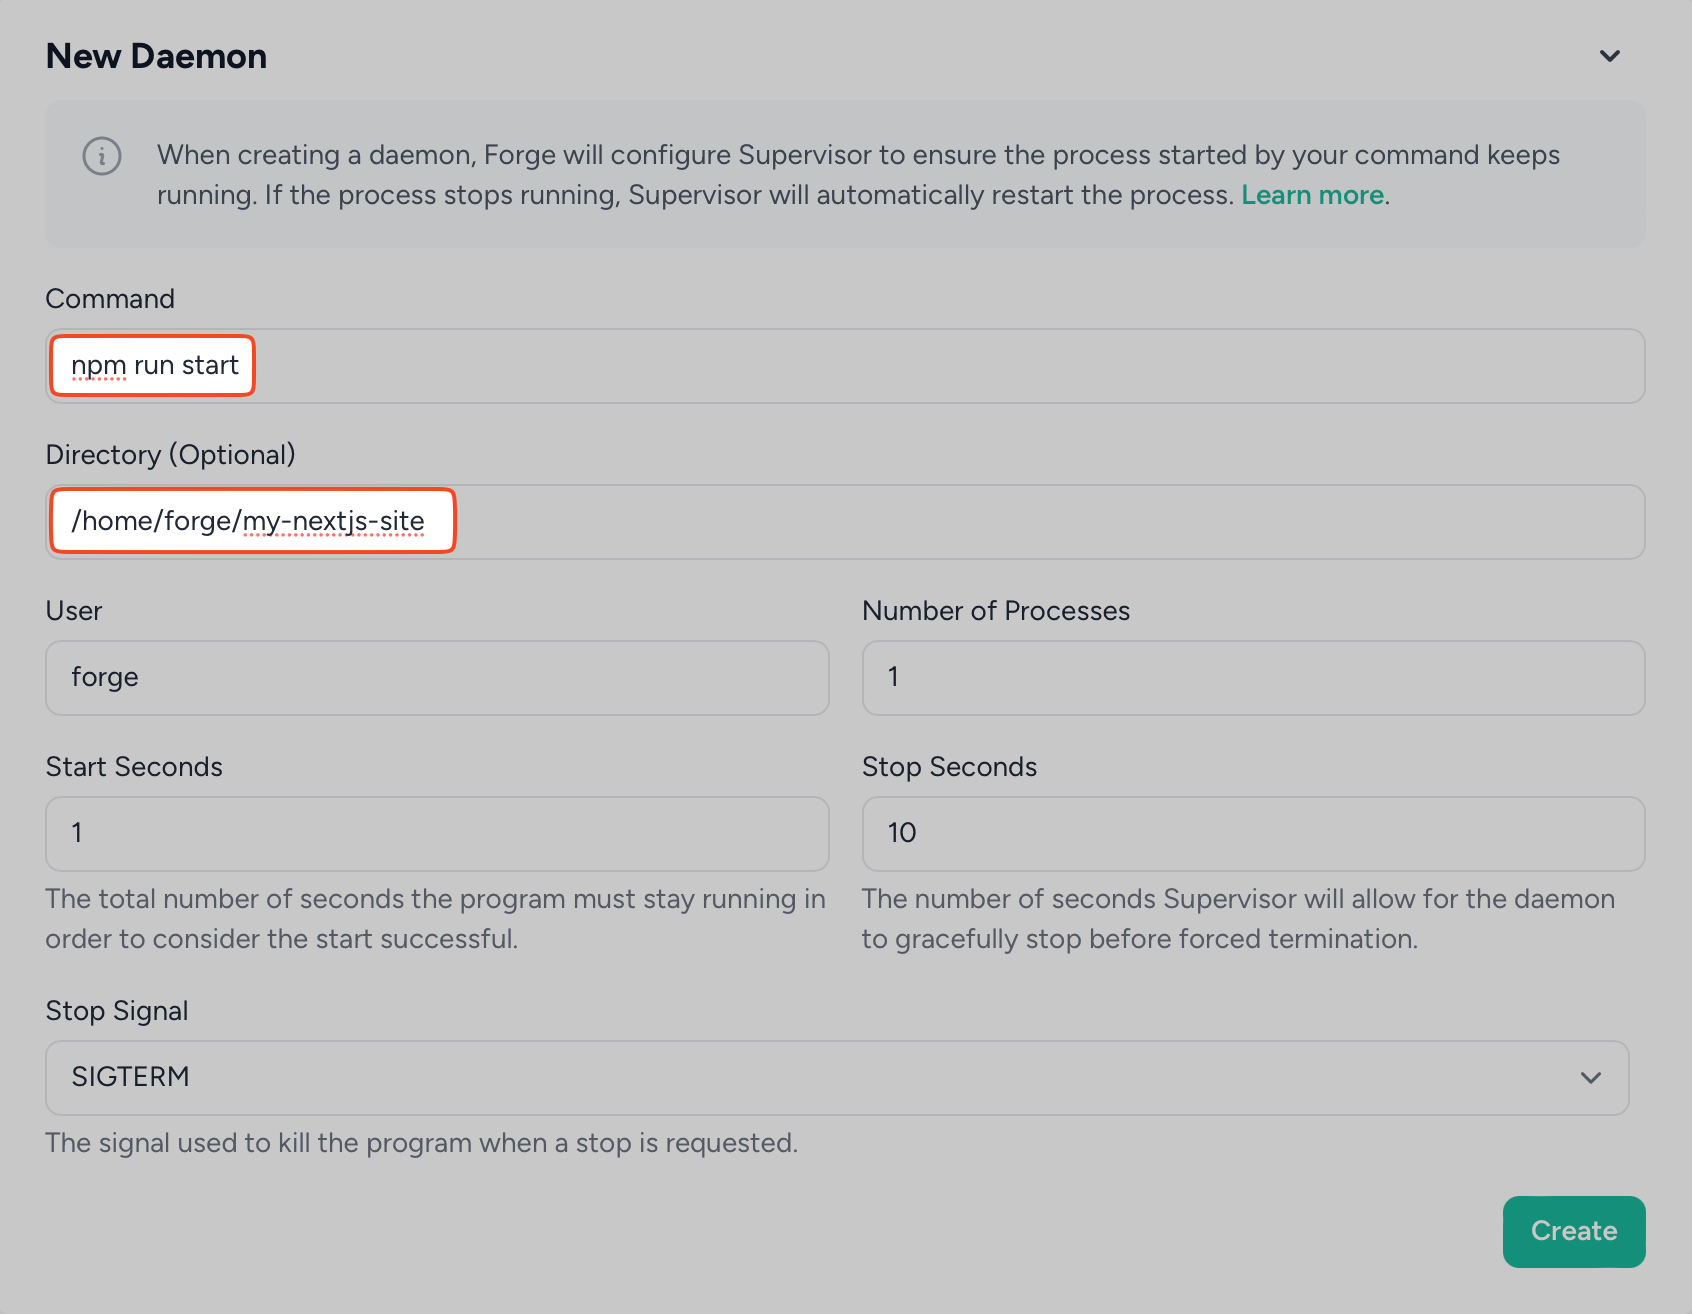
Task: Click the Directory (Optional) label
Action: tap(170, 454)
